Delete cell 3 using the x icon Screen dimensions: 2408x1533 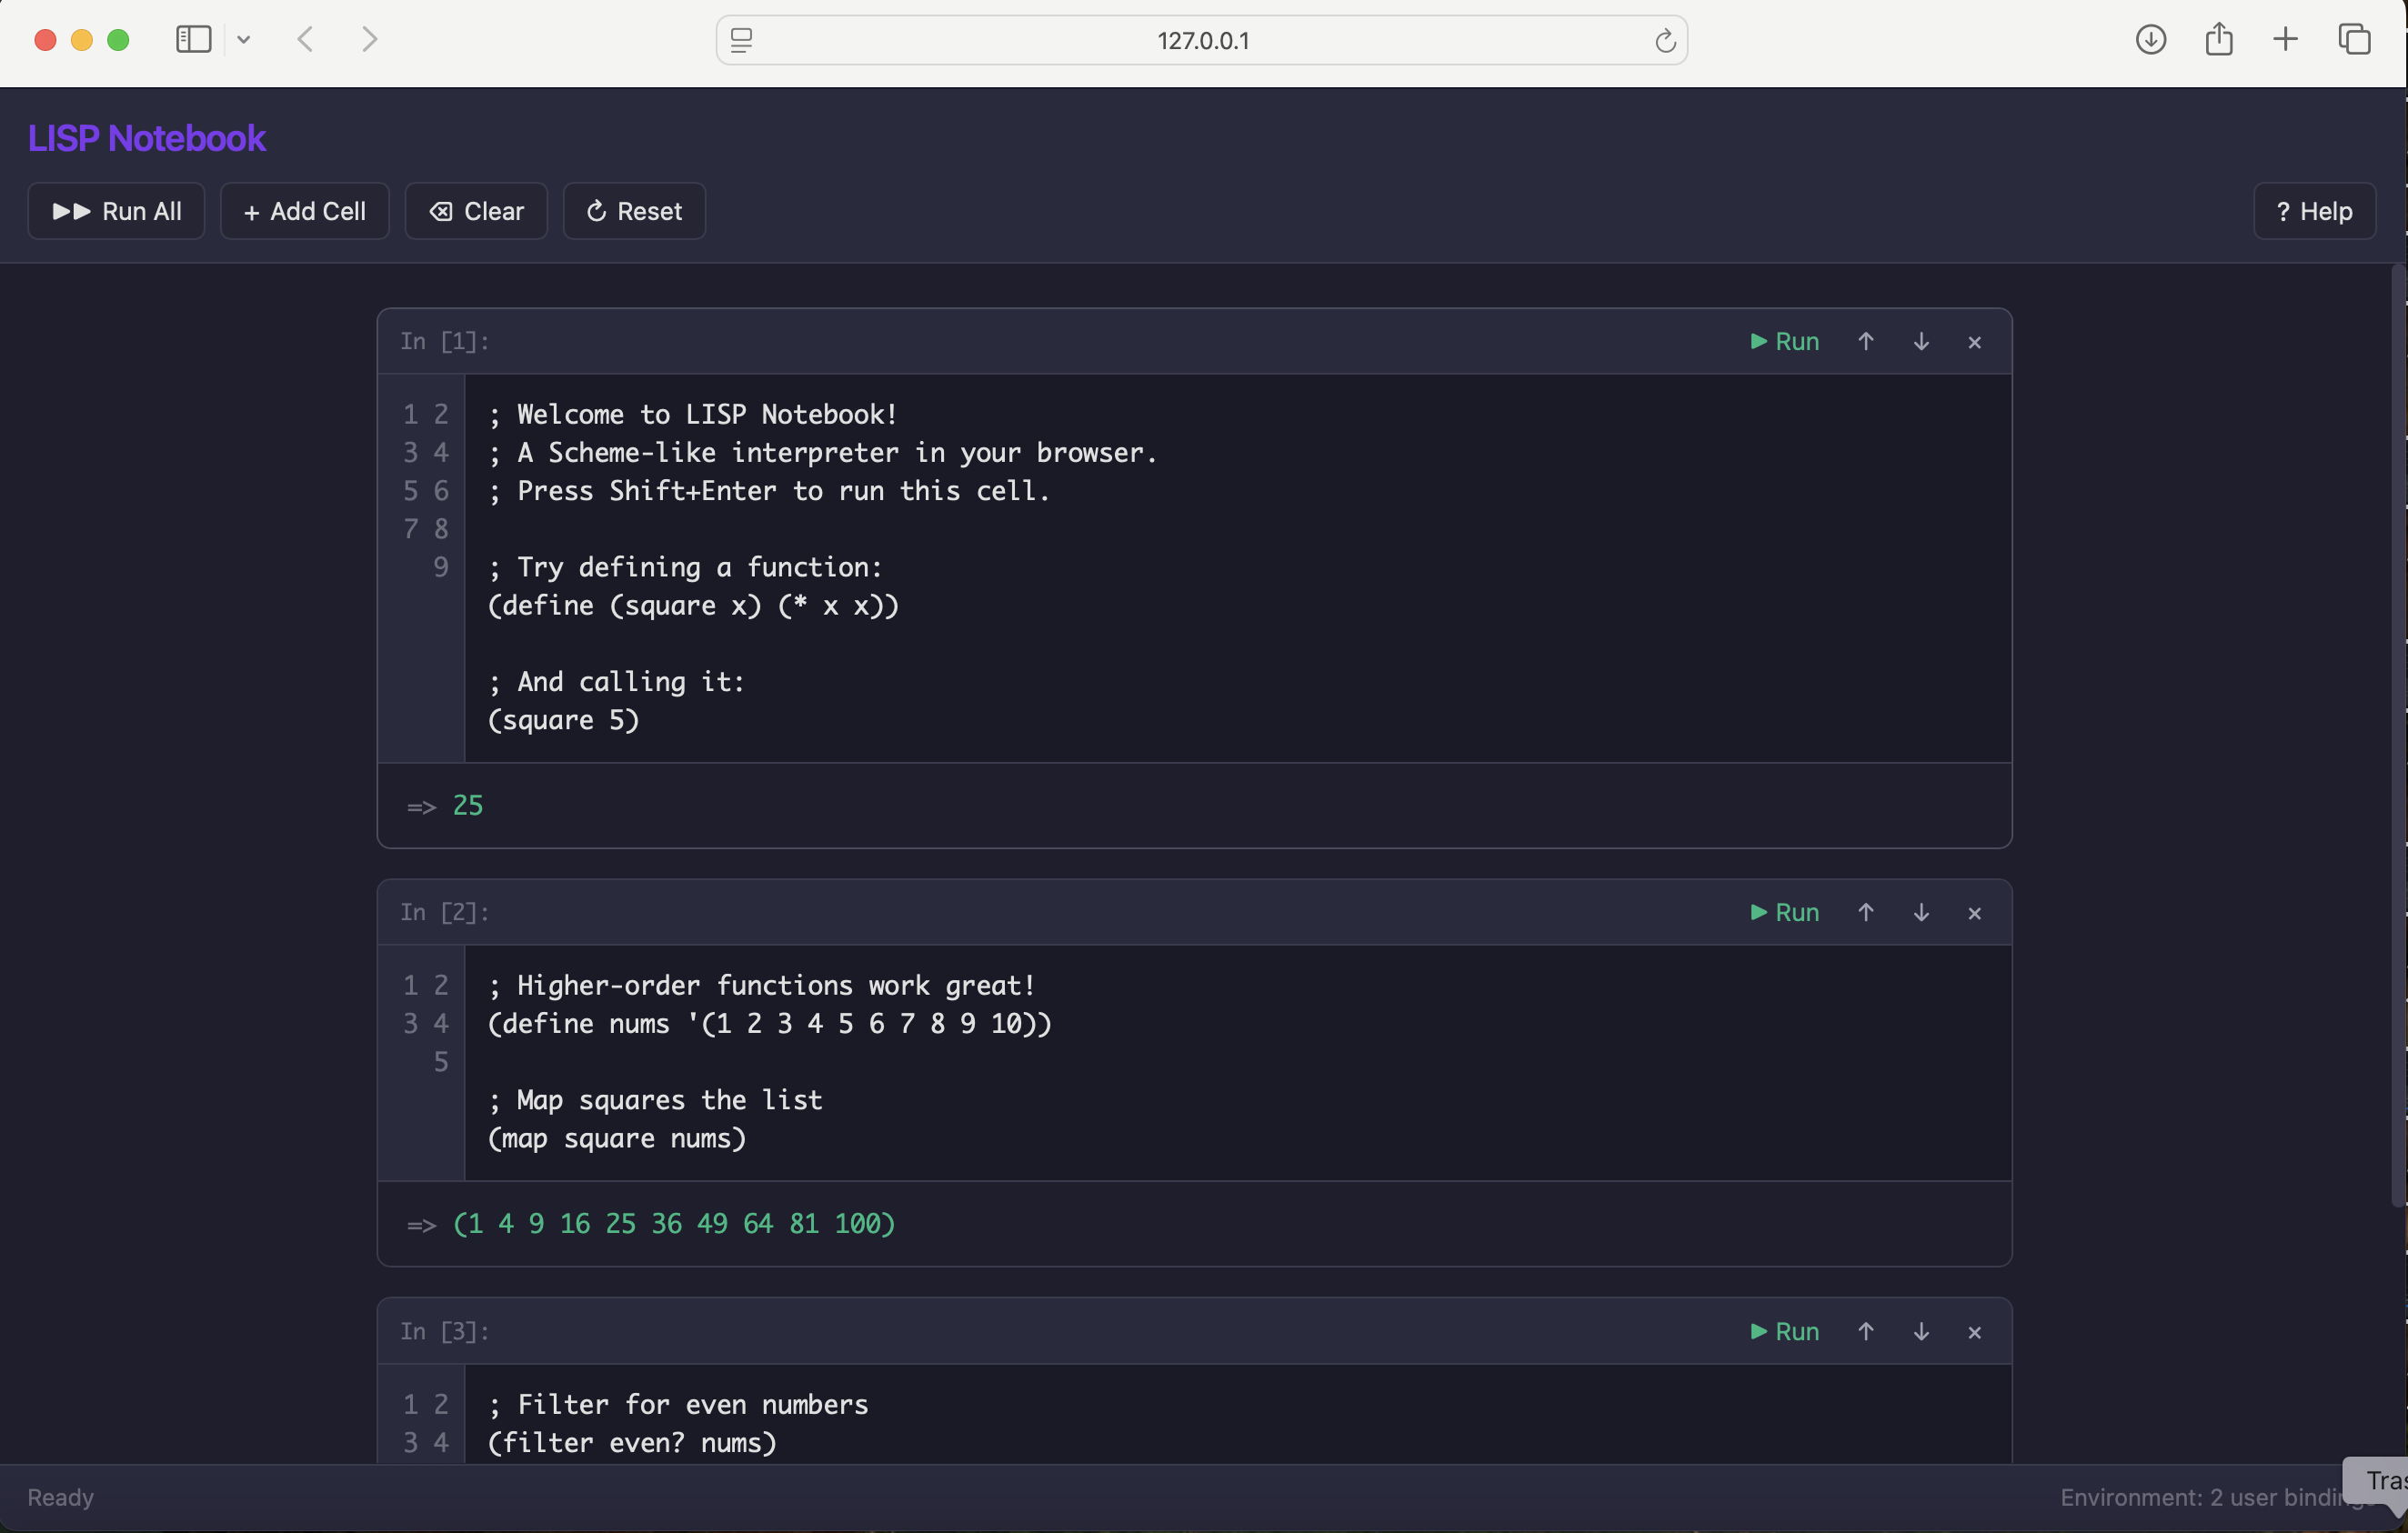pyautogui.click(x=1974, y=1332)
